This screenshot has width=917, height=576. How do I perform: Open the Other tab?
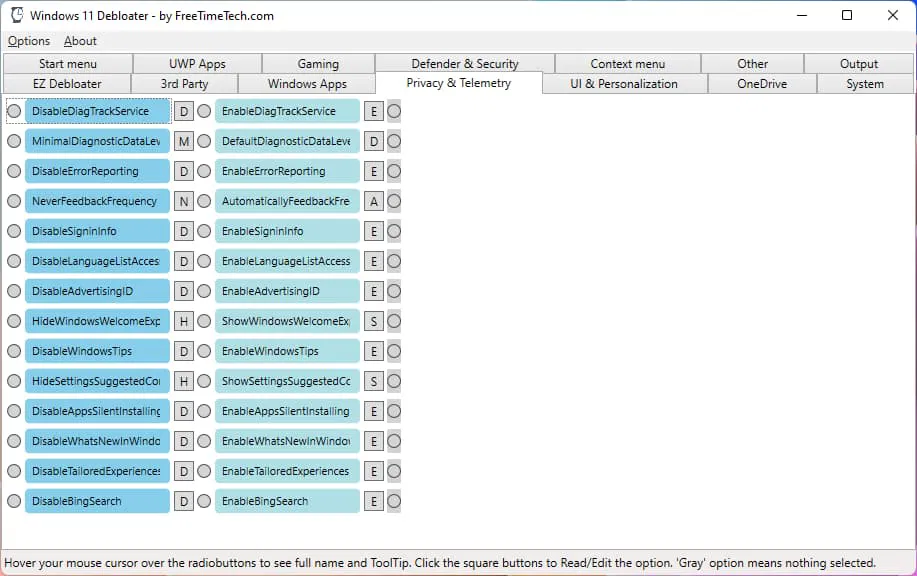click(753, 64)
